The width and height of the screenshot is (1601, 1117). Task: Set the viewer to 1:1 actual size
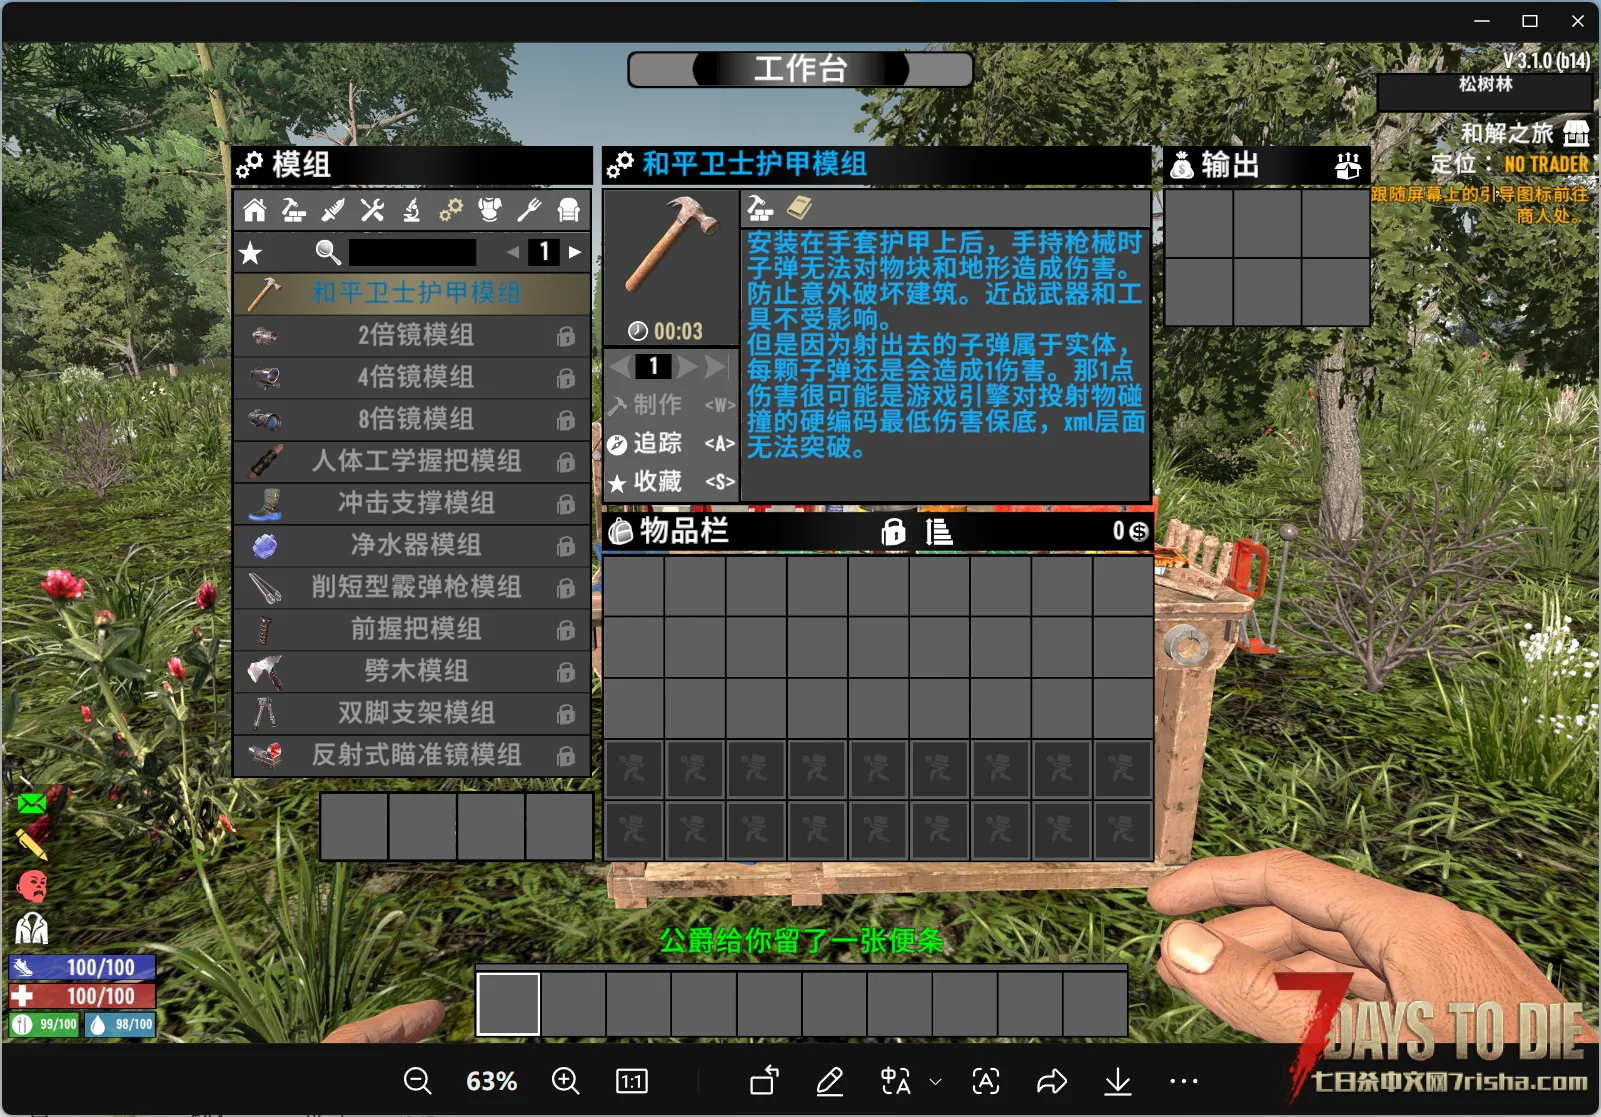pos(632,1081)
